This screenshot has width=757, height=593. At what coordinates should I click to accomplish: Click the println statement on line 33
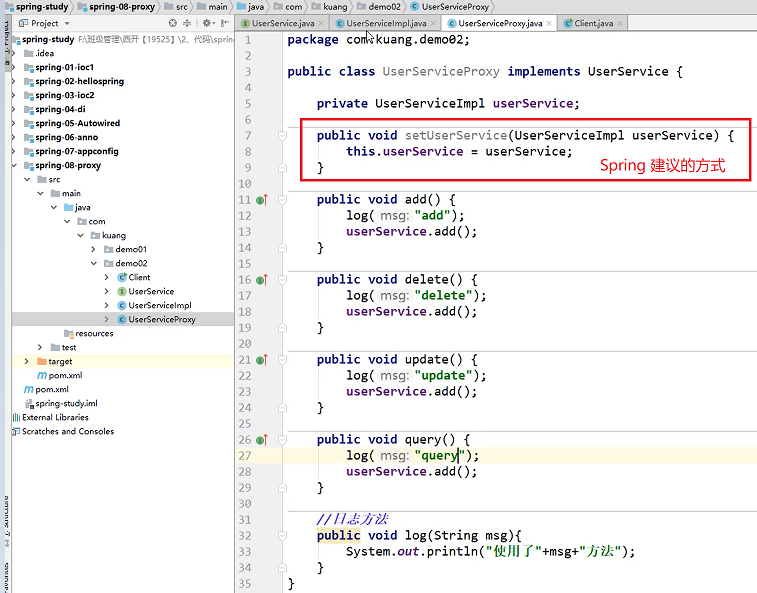tap(490, 551)
